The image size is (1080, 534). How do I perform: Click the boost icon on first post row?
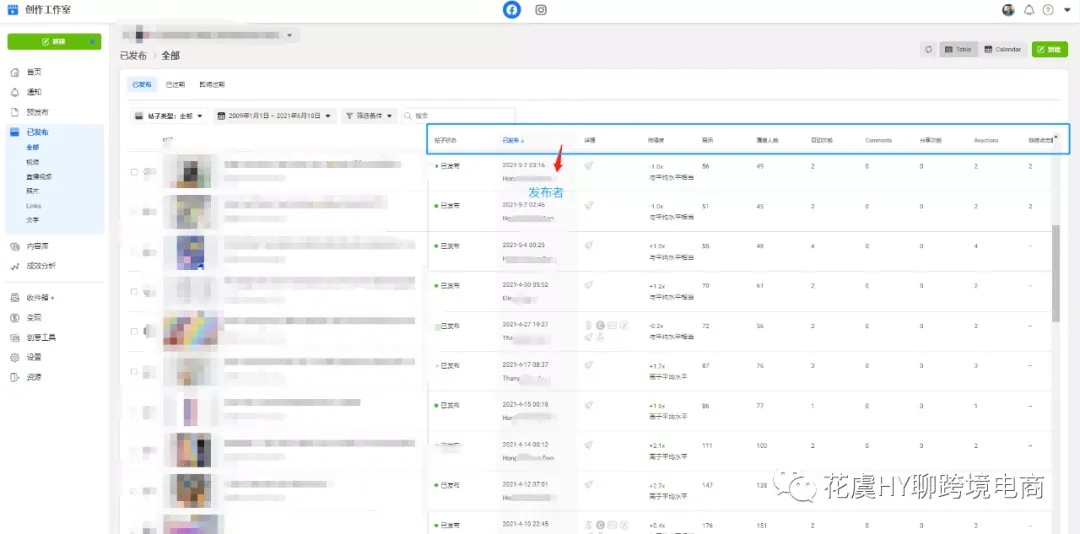(589, 165)
